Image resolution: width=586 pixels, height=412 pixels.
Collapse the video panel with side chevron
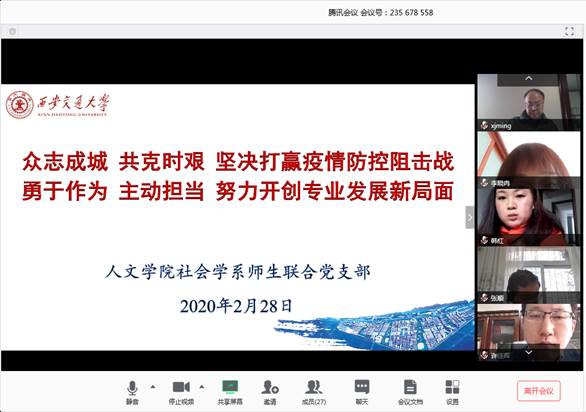tap(470, 217)
